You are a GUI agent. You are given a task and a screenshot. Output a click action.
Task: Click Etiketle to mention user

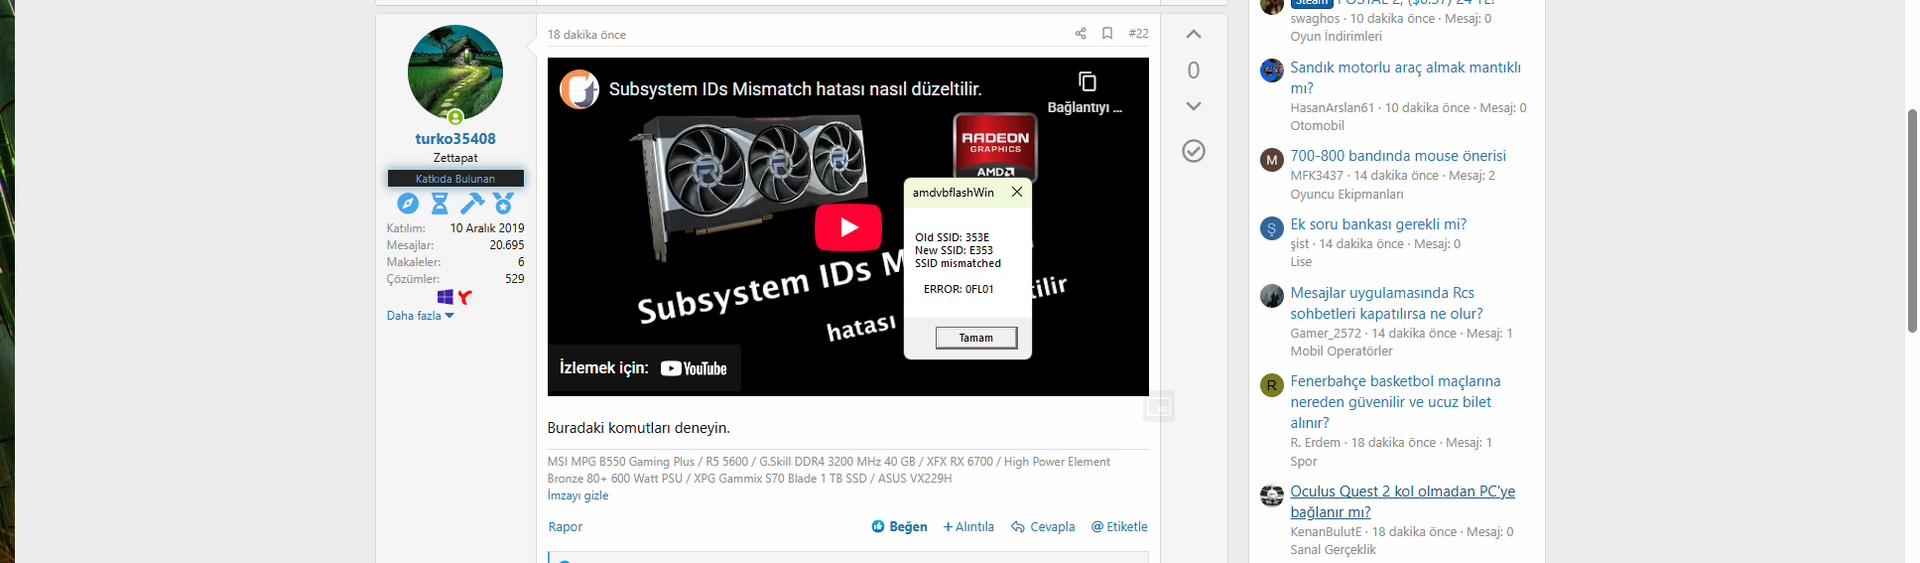pos(1119,527)
